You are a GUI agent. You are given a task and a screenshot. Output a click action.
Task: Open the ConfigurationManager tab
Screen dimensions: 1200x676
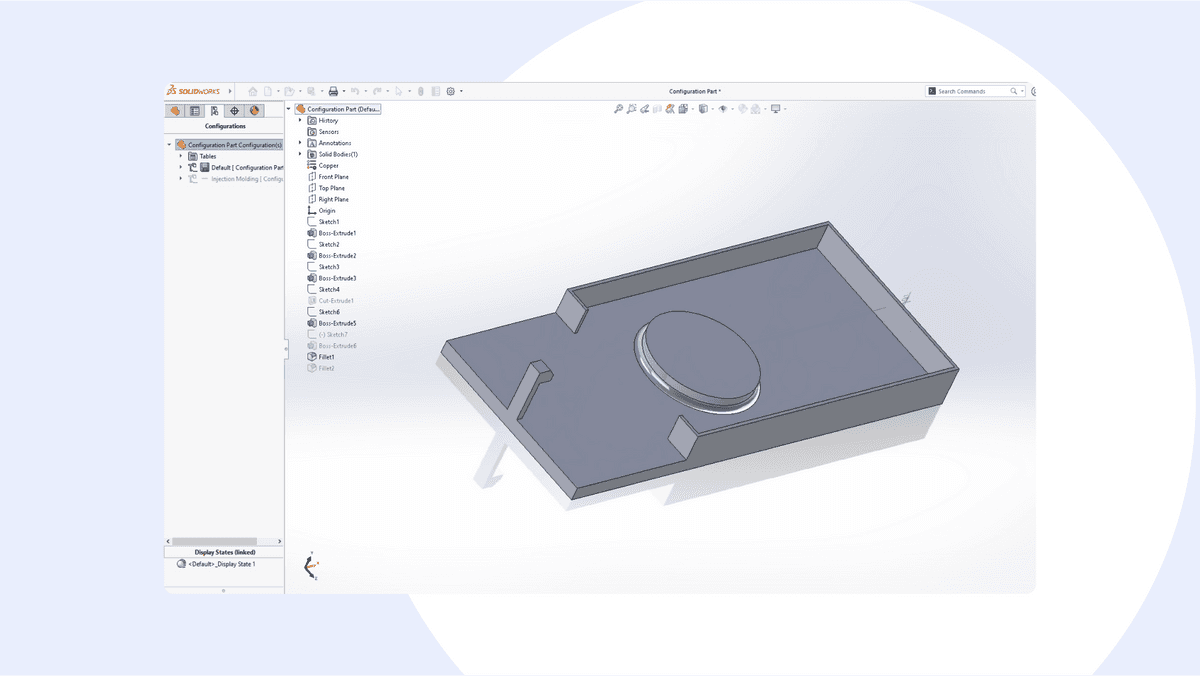tap(214, 111)
